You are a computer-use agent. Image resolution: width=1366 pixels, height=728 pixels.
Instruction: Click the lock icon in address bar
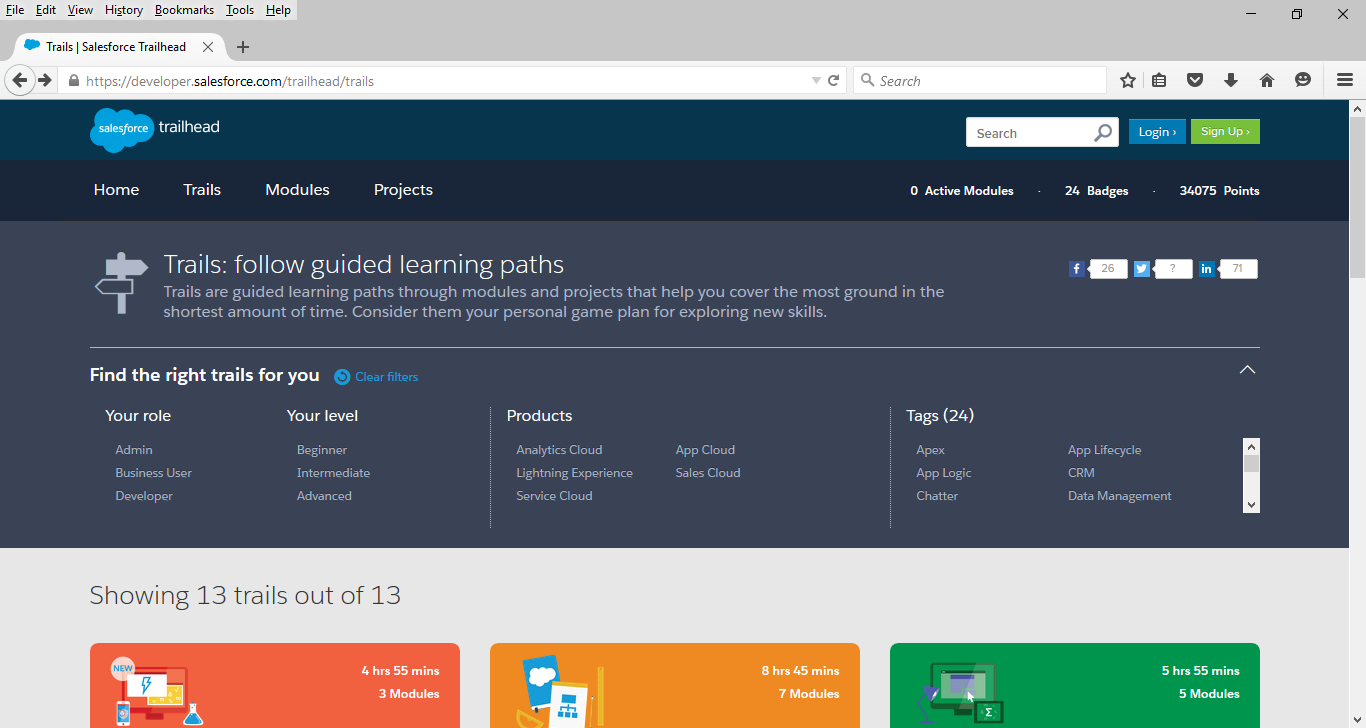click(x=73, y=81)
